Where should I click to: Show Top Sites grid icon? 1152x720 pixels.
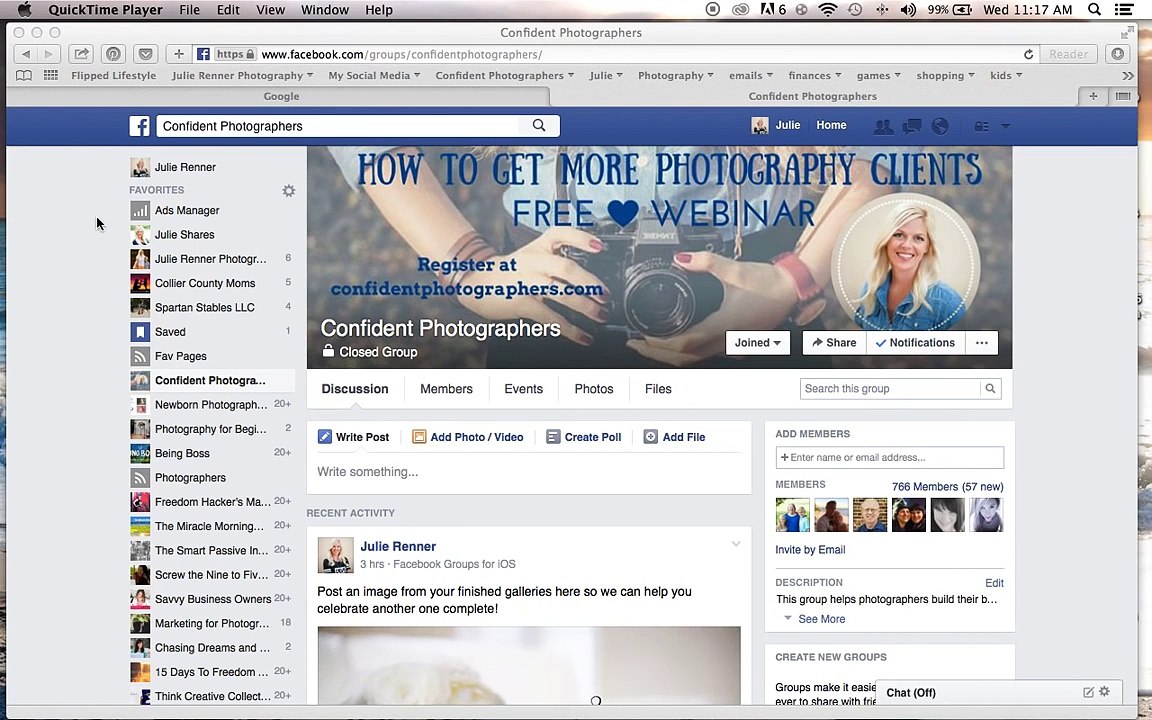(51, 75)
